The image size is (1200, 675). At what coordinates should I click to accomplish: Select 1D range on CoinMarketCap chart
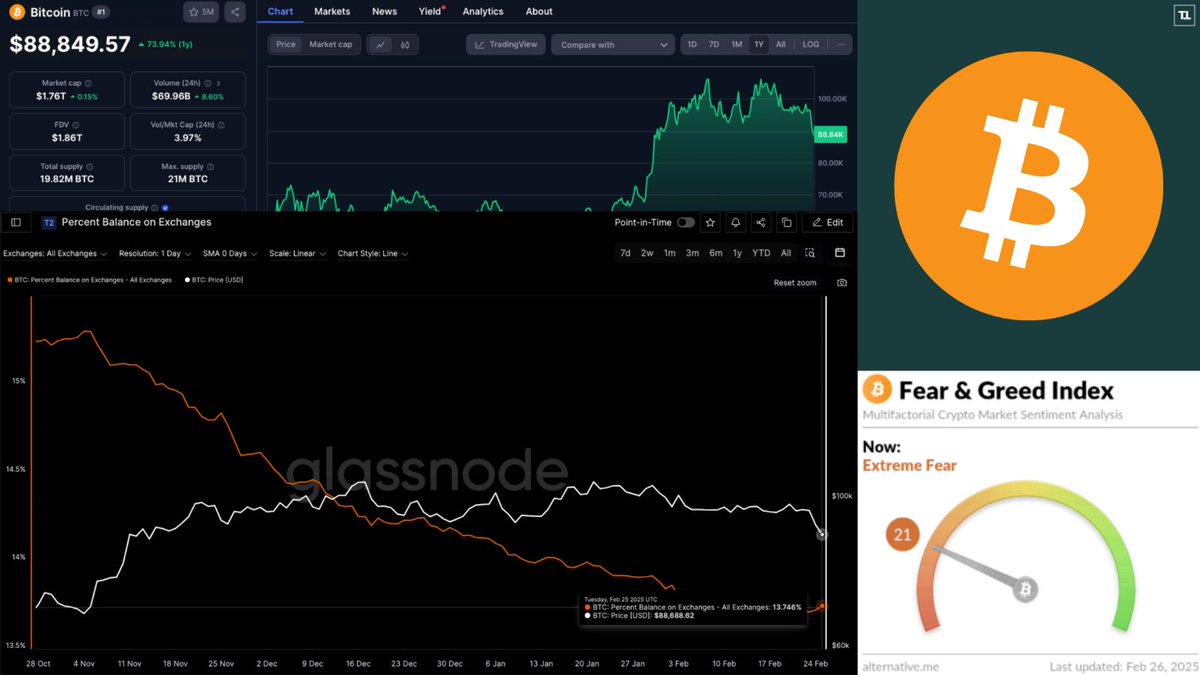pos(692,44)
